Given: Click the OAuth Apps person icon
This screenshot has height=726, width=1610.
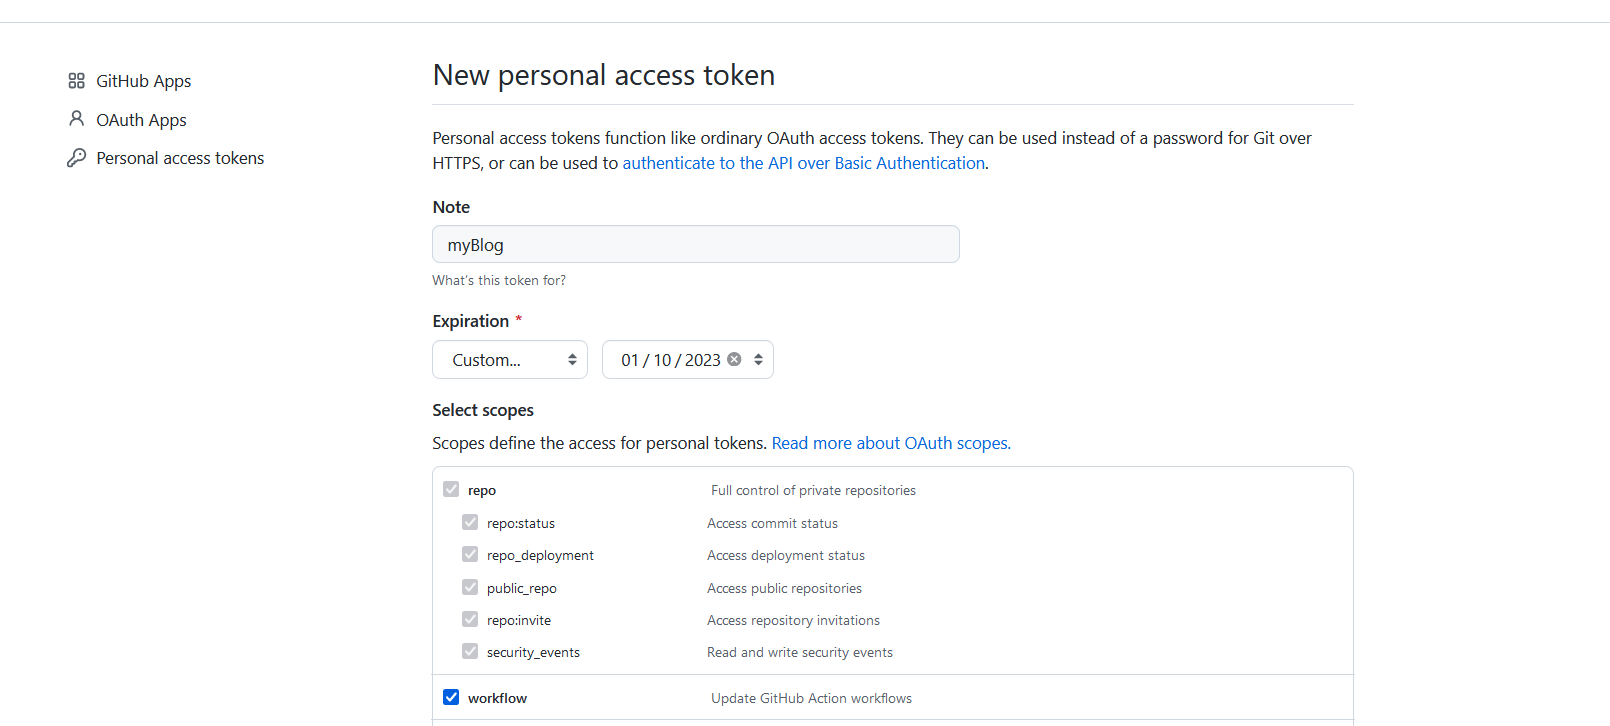Looking at the screenshot, I should (76, 119).
